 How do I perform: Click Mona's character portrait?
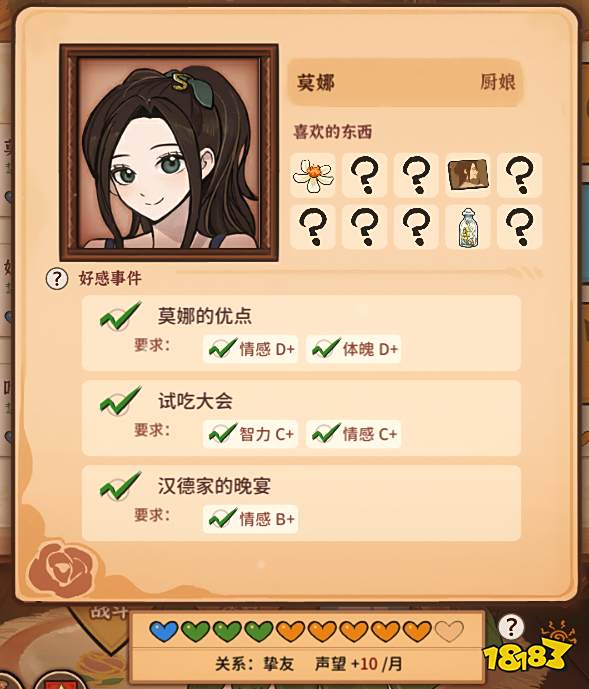(x=169, y=152)
